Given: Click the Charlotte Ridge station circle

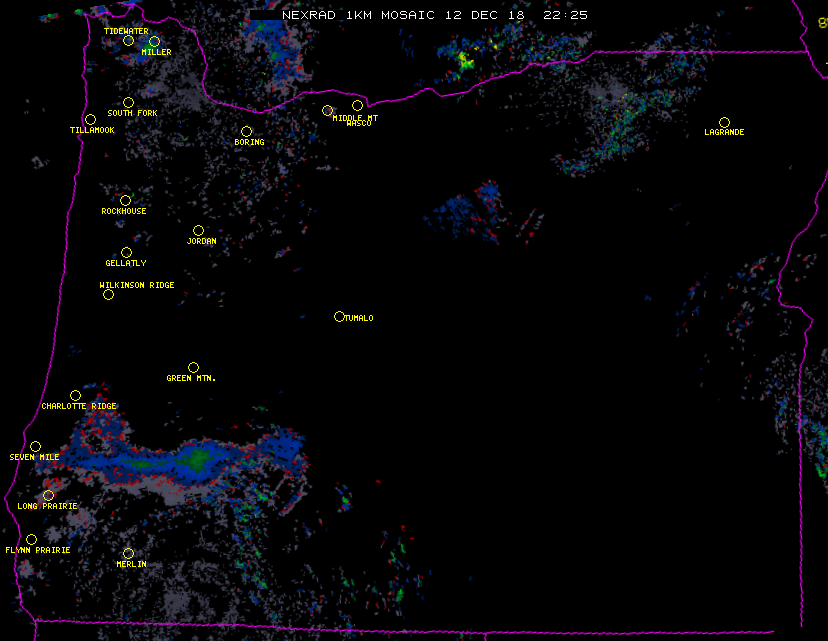Looking at the screenshot, I should [x=75, y=396].
